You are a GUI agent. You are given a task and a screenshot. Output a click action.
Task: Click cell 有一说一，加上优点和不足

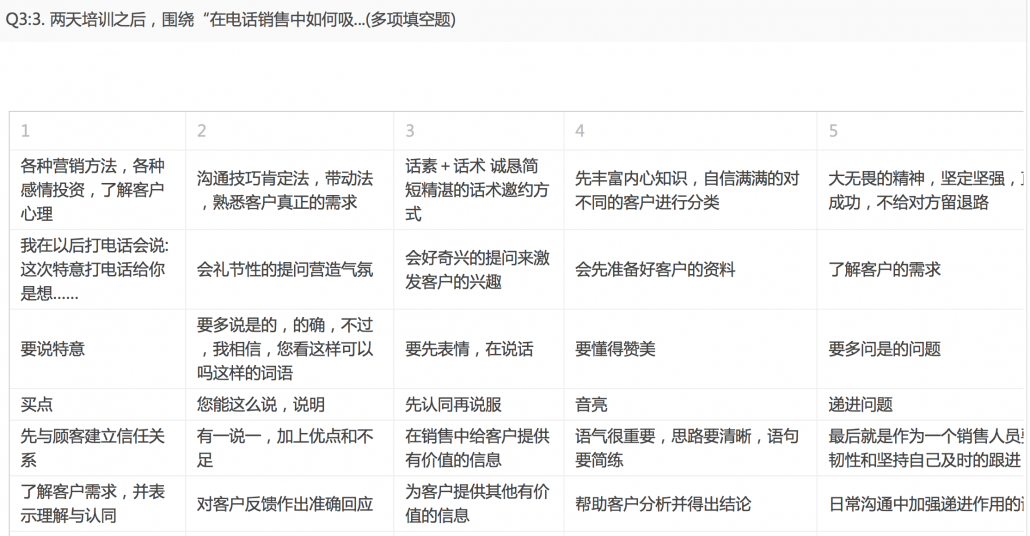click(289, 448)
